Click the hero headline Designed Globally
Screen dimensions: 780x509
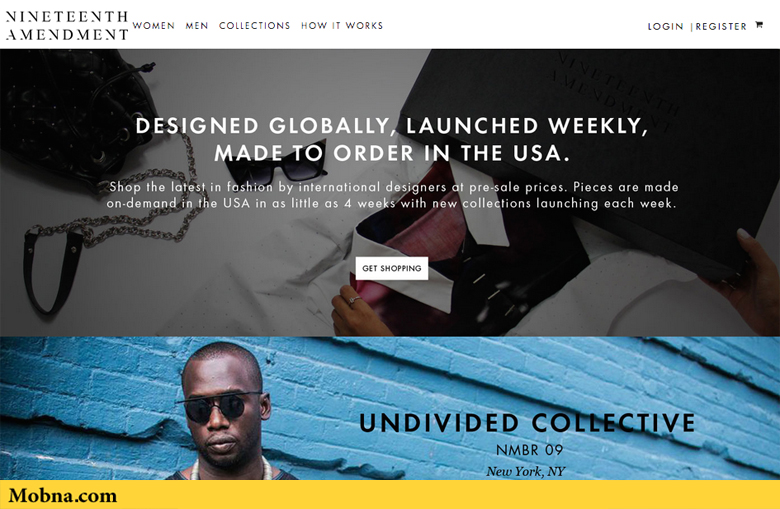coord(391,139)
